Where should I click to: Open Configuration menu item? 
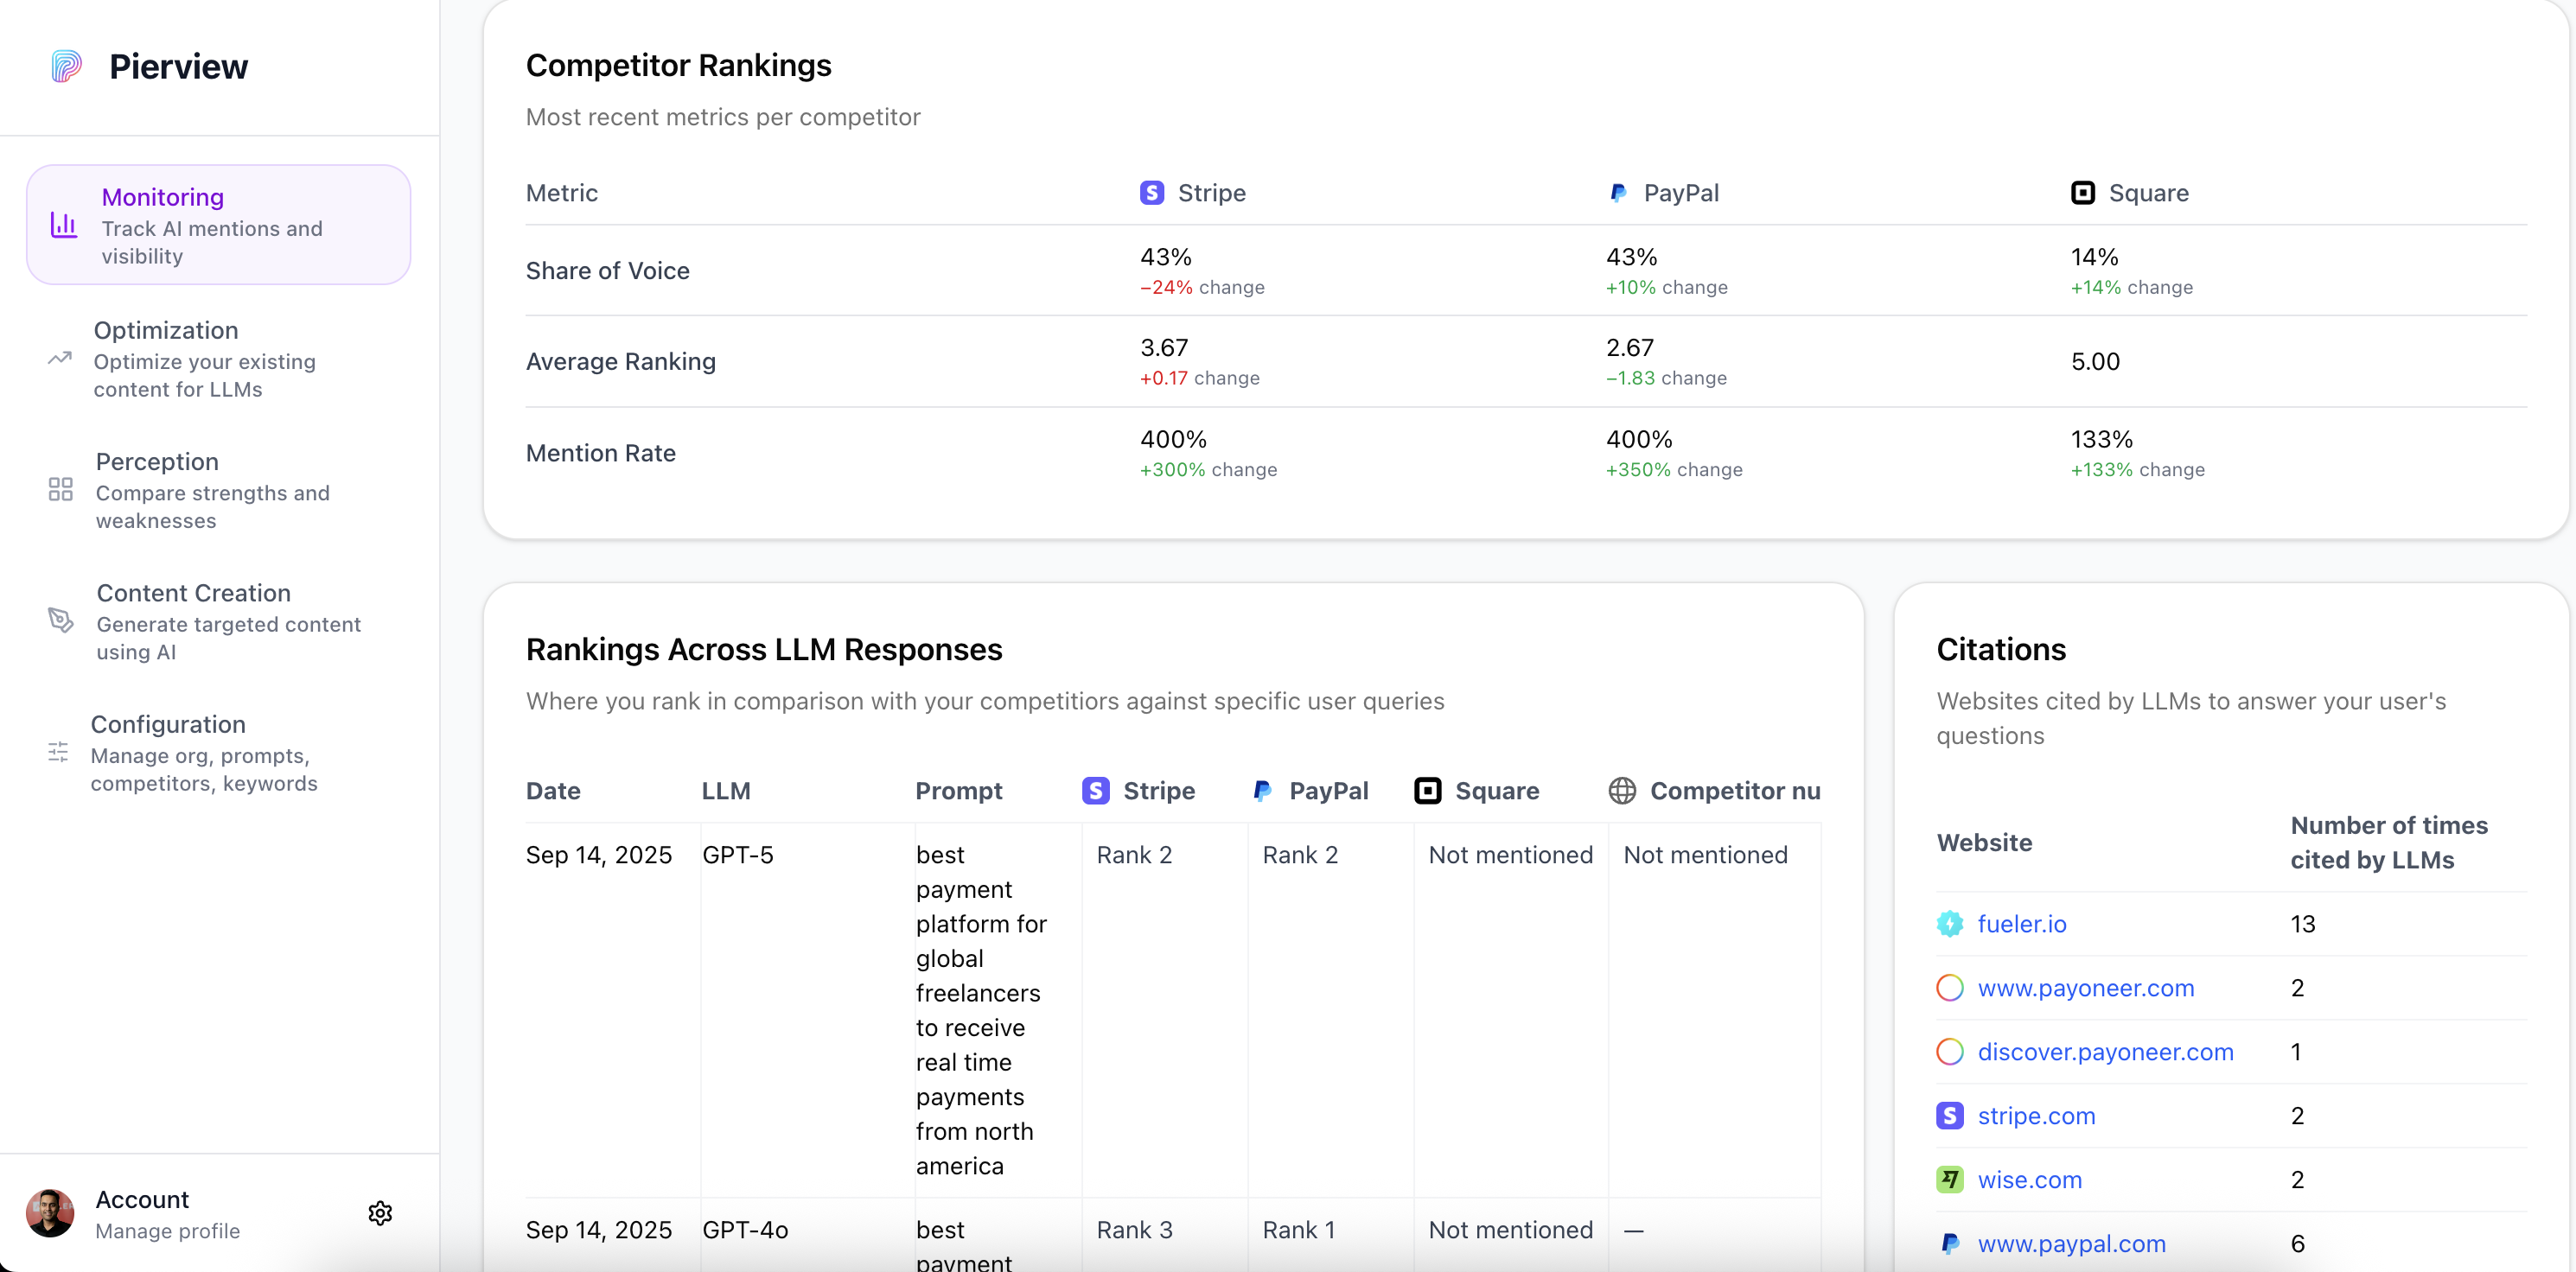[168, 724]
